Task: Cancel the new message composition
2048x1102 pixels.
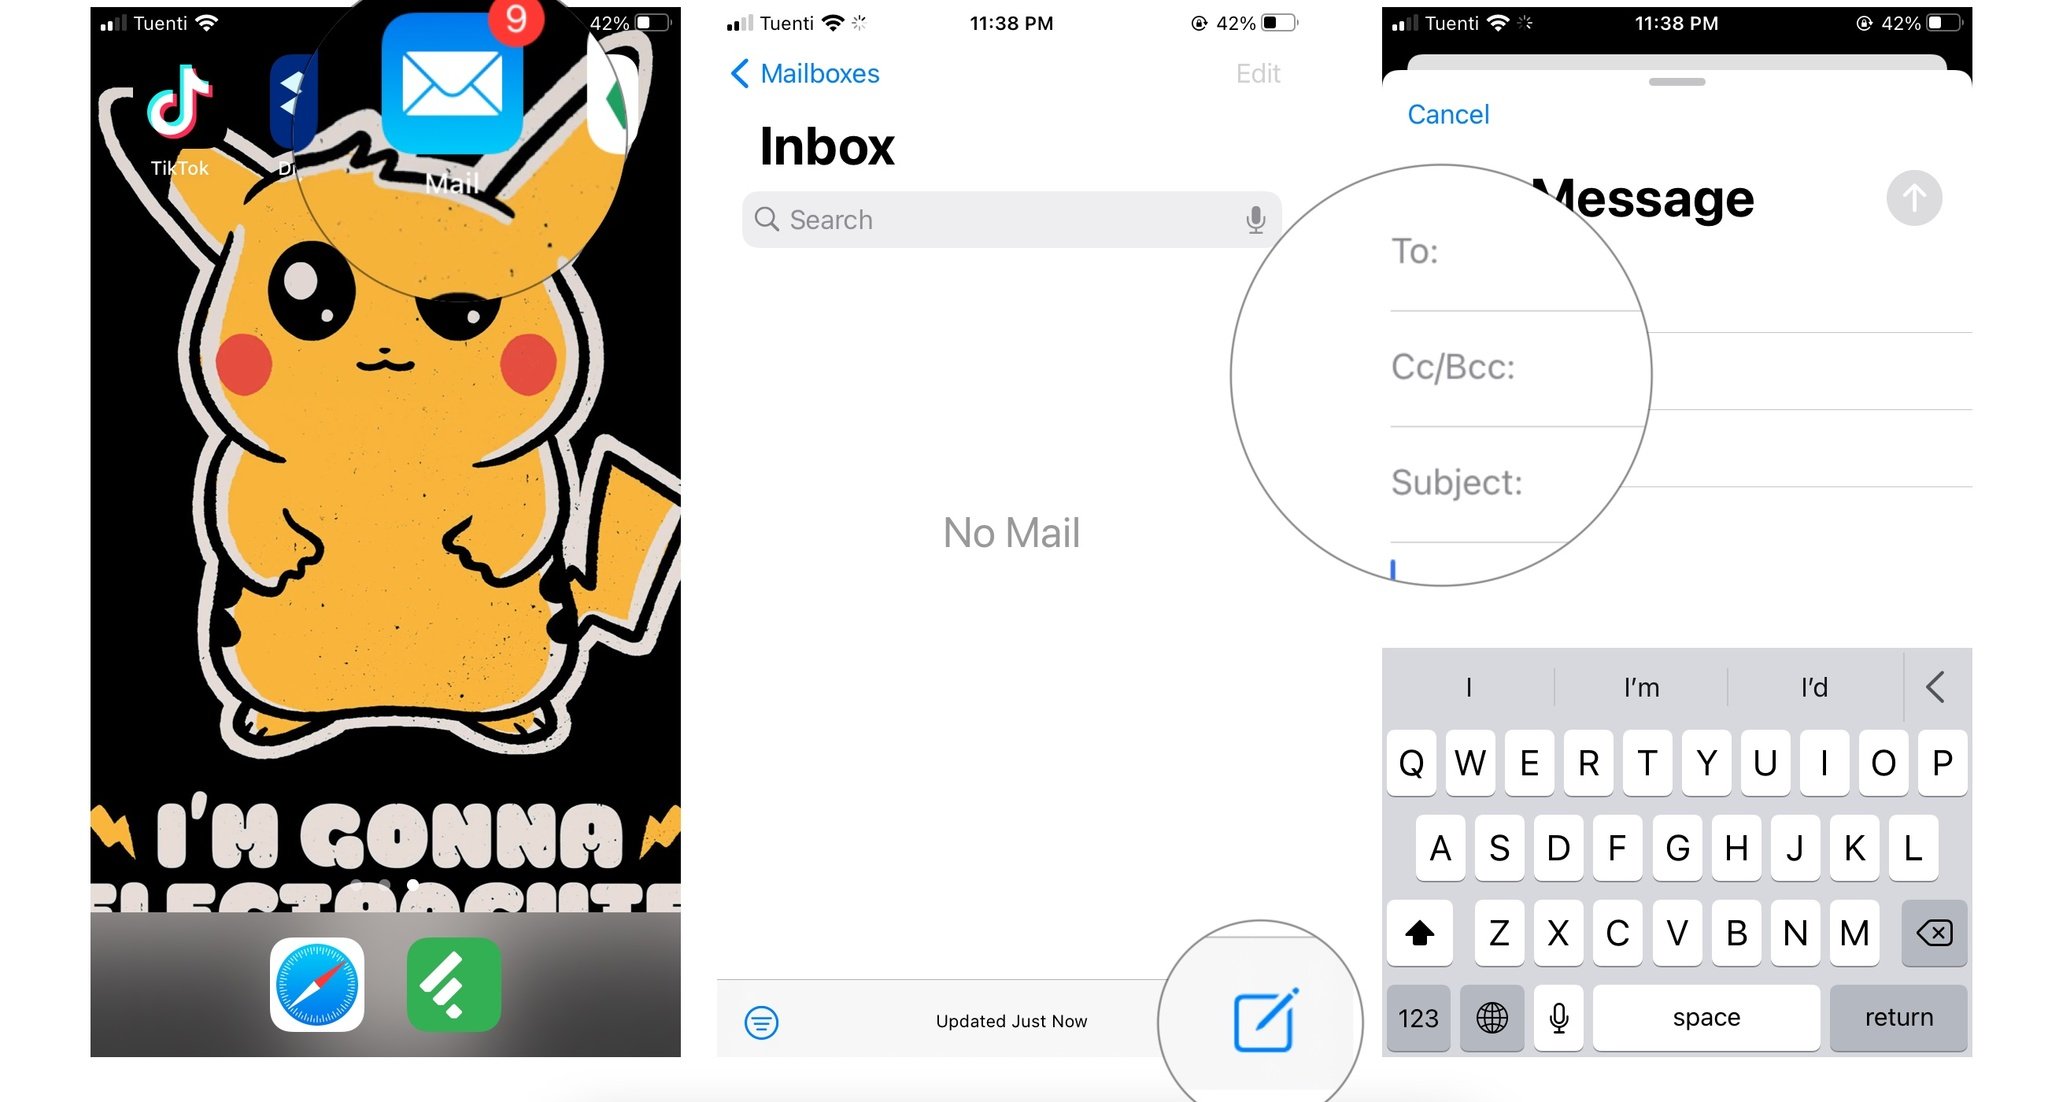Action: coord(1447,115)
